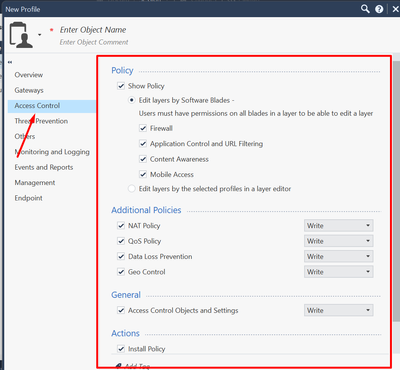Click the search magnifier icon in title bar

(365, 9)
